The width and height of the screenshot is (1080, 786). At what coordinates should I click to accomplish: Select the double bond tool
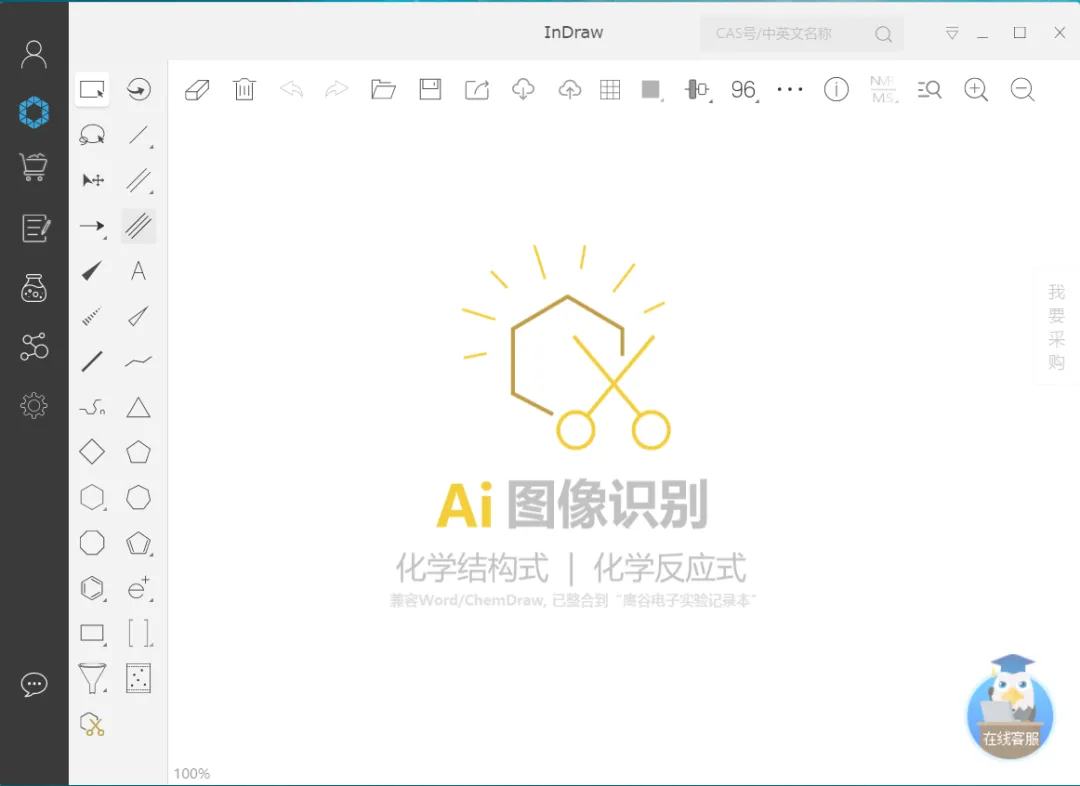tap(138, 180)
